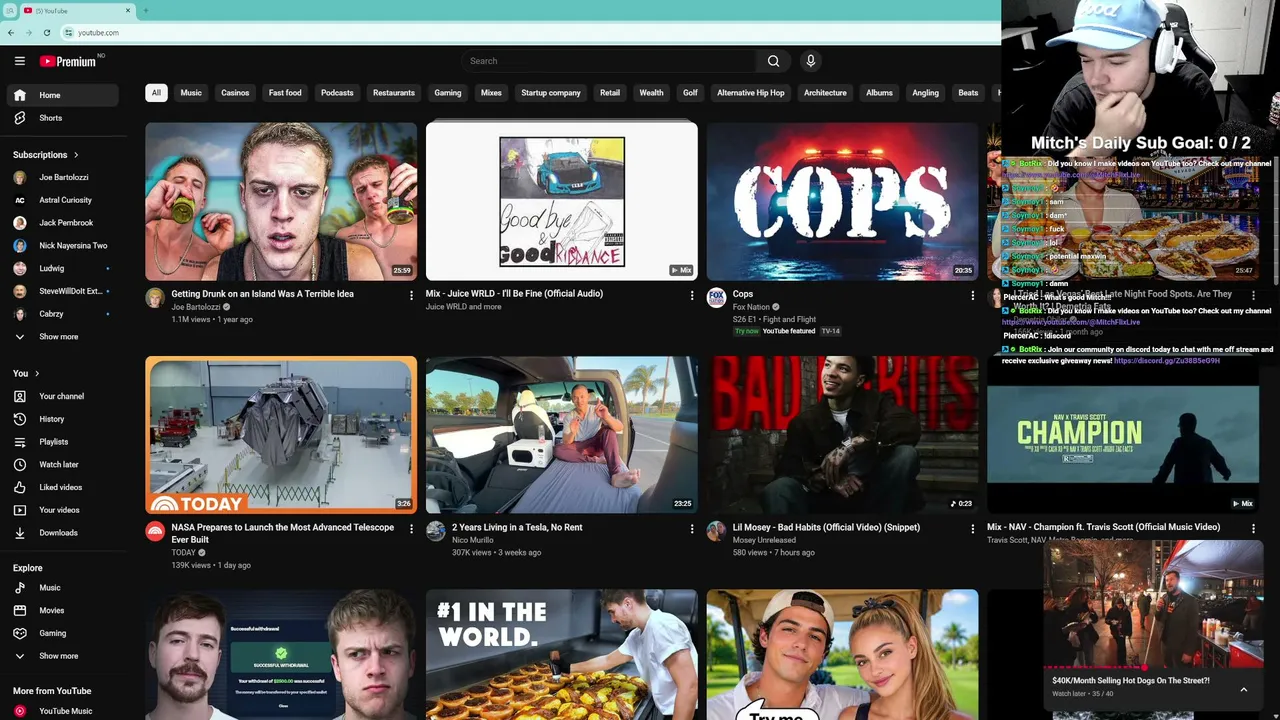Click the Fox Nation channel avatar
The height and width of the screenshot is (720, 1280).
point(716,298)
